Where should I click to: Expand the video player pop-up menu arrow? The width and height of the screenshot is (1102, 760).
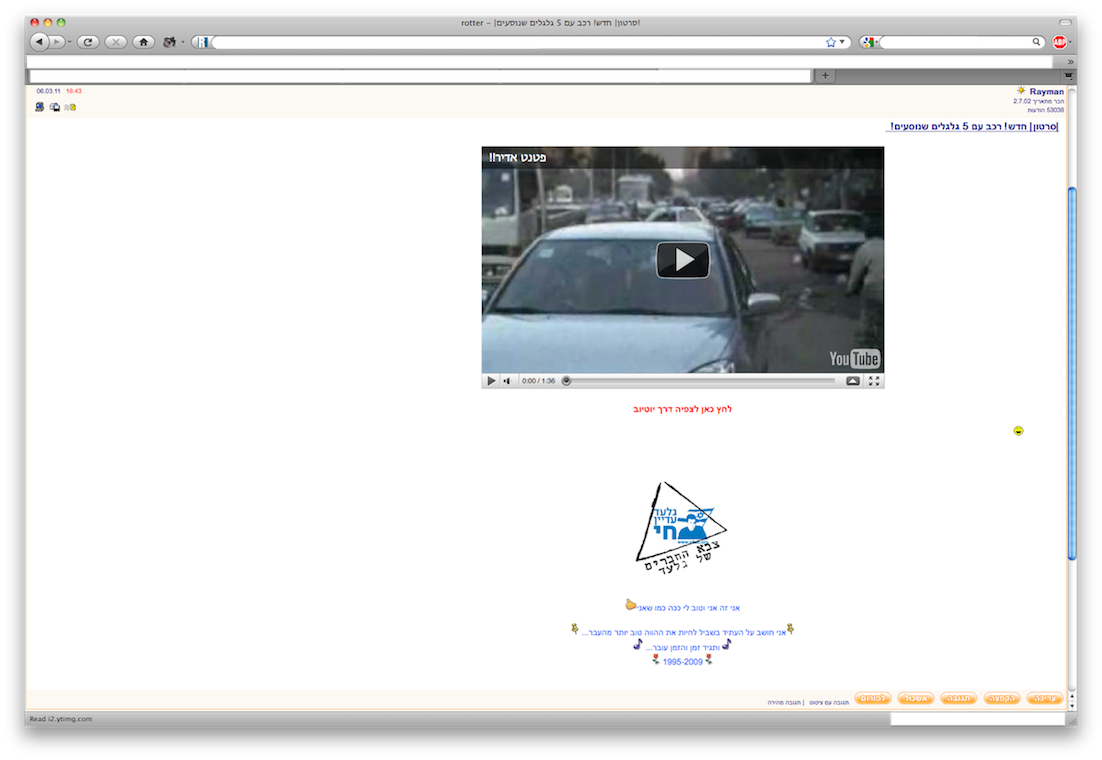tap(852, 381)
